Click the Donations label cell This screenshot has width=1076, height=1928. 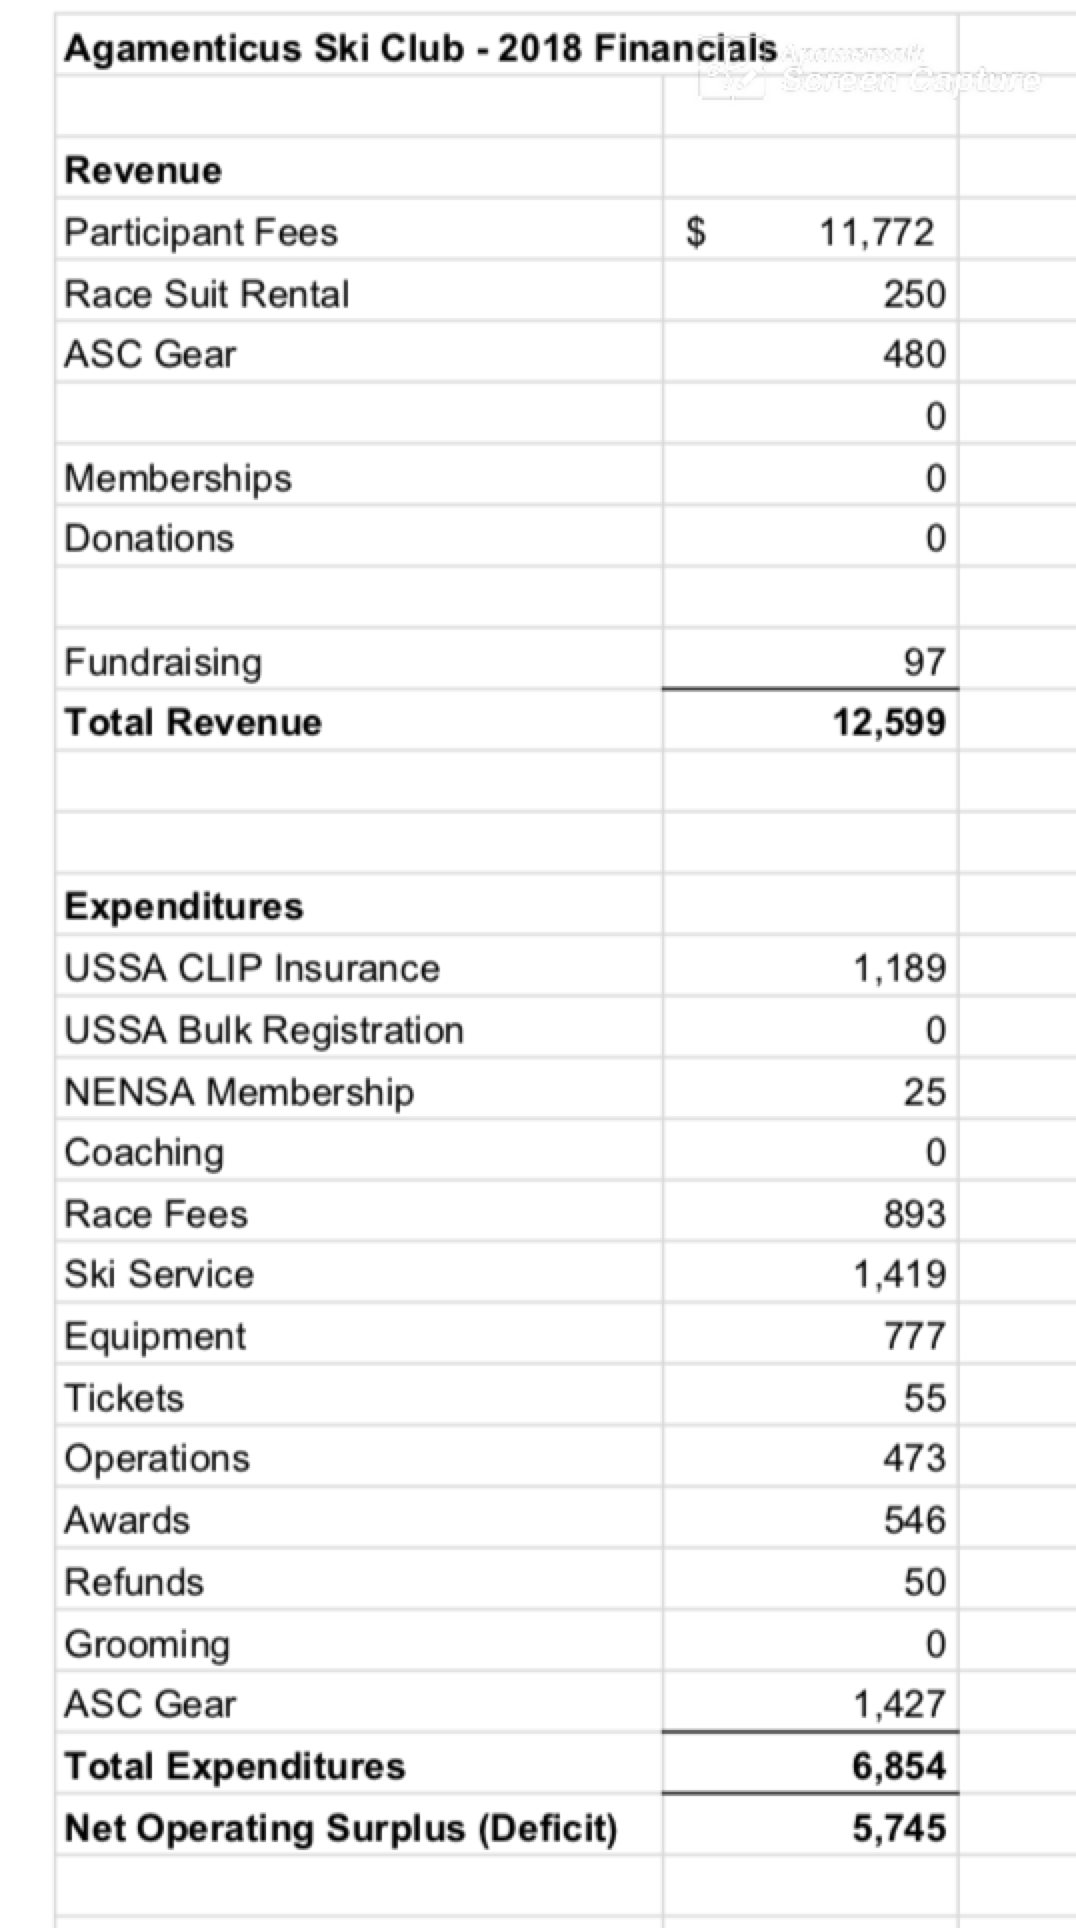149,539
